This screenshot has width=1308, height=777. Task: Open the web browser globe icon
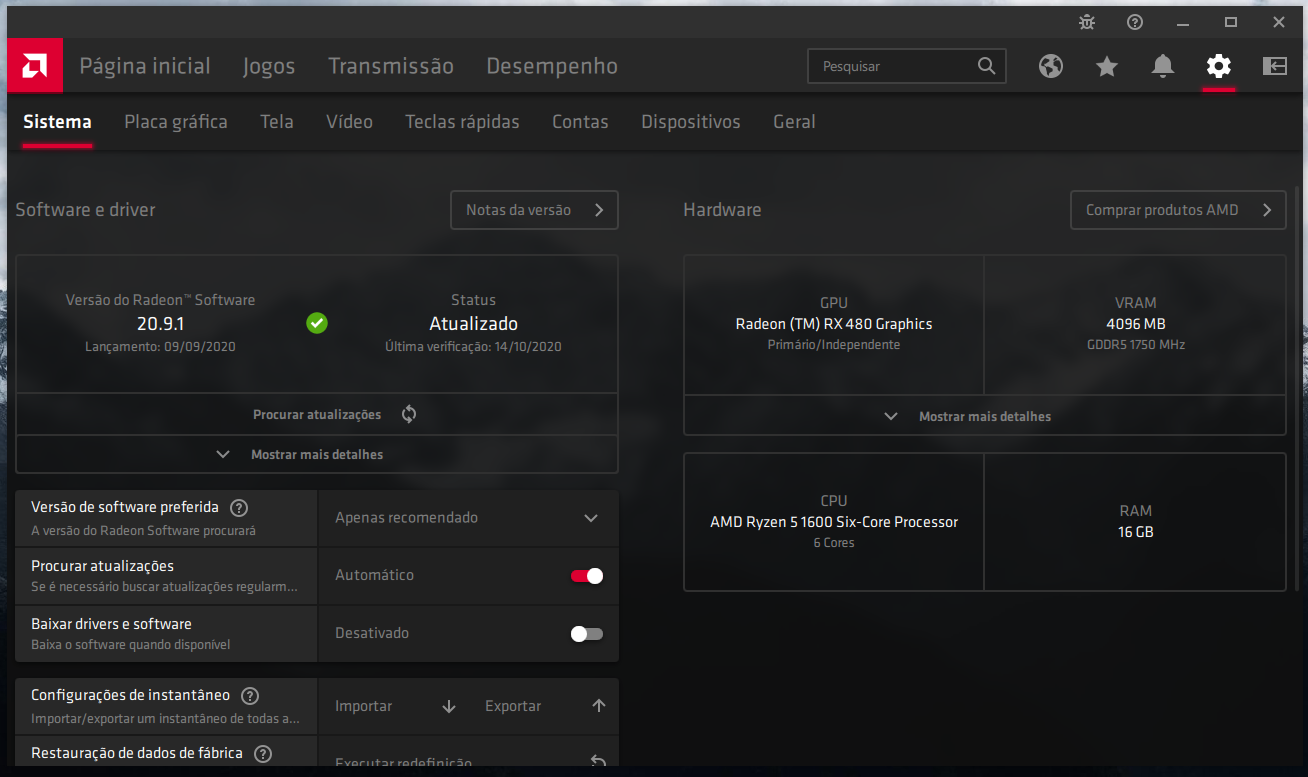[1050, 66]
